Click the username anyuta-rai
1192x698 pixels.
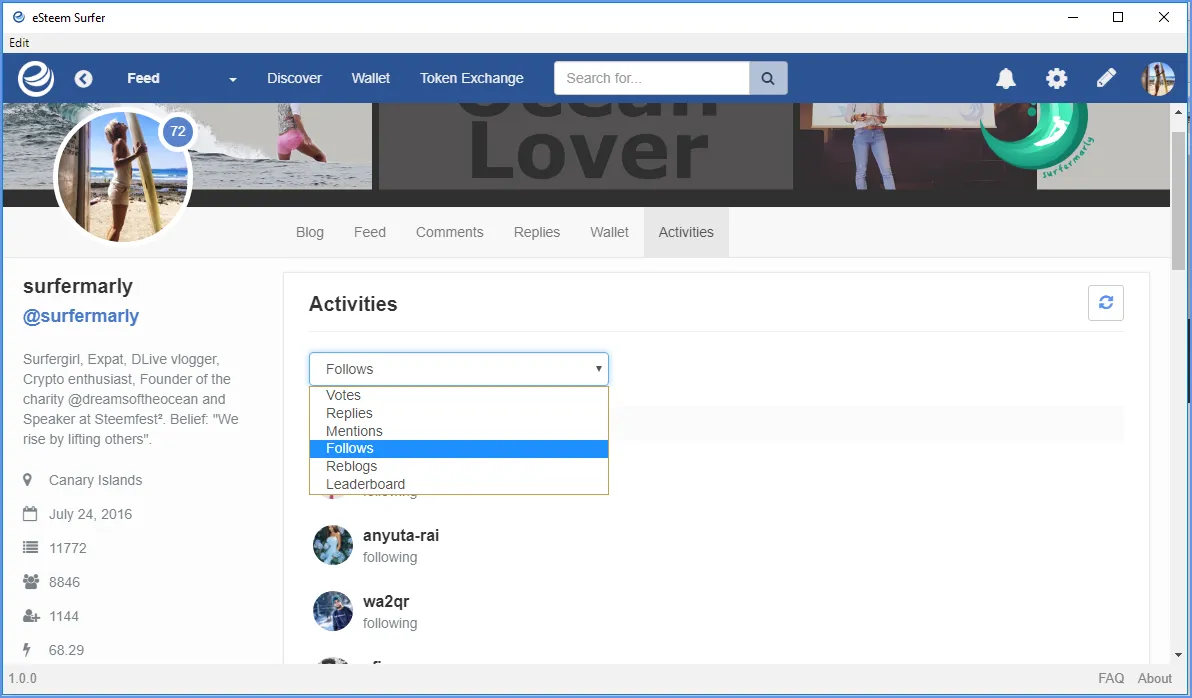tap(401, 535)
